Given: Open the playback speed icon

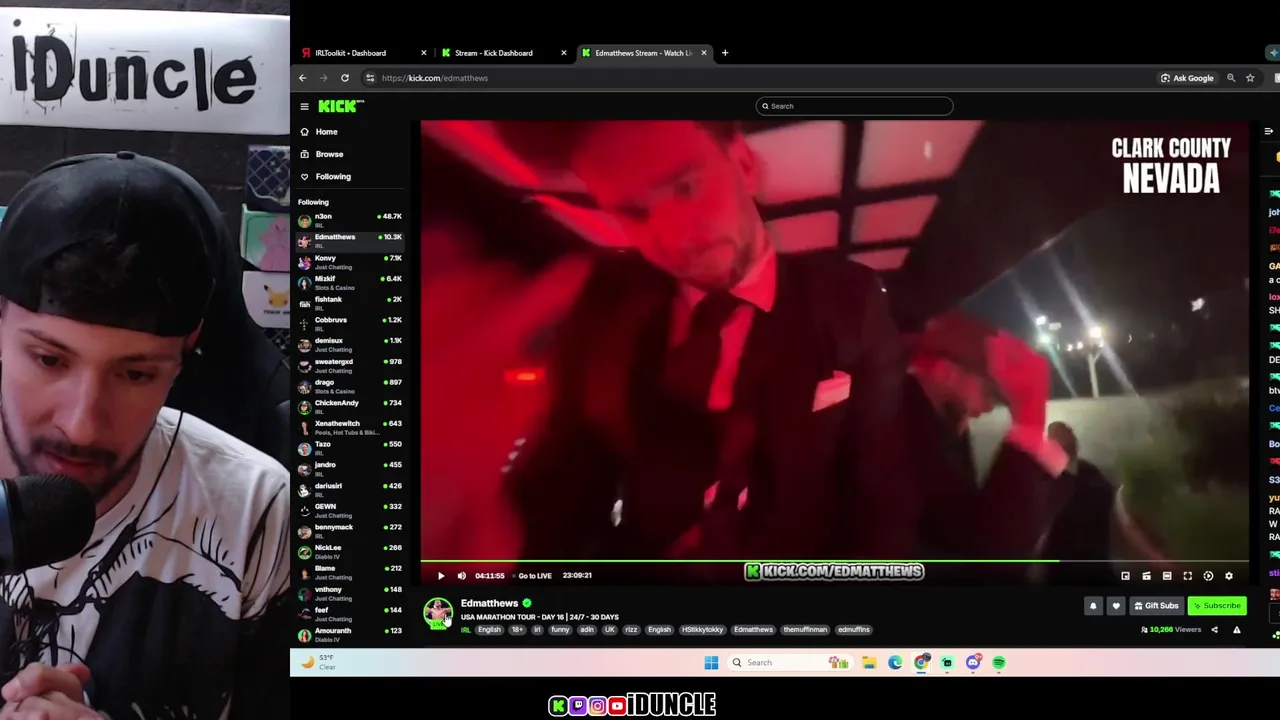Looking at the screenshot, I should coord(1208,576).
